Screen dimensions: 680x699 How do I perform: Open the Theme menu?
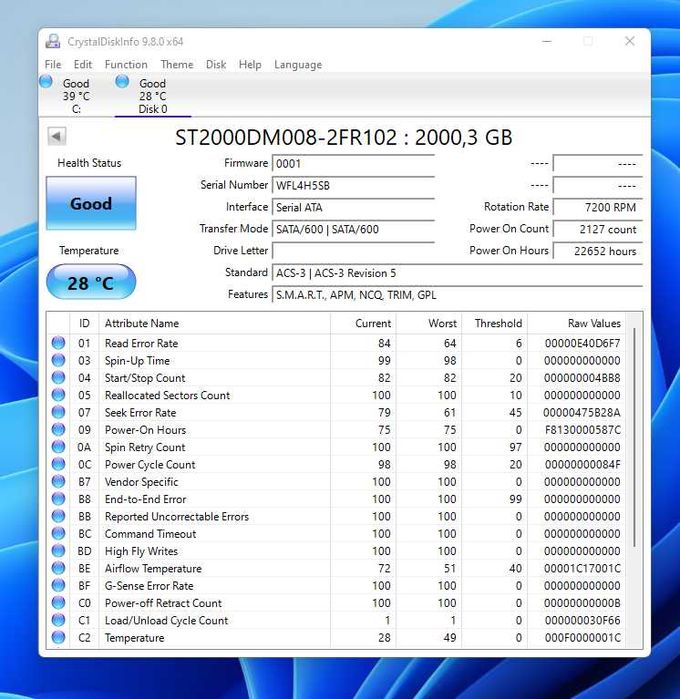coord(177,65)
